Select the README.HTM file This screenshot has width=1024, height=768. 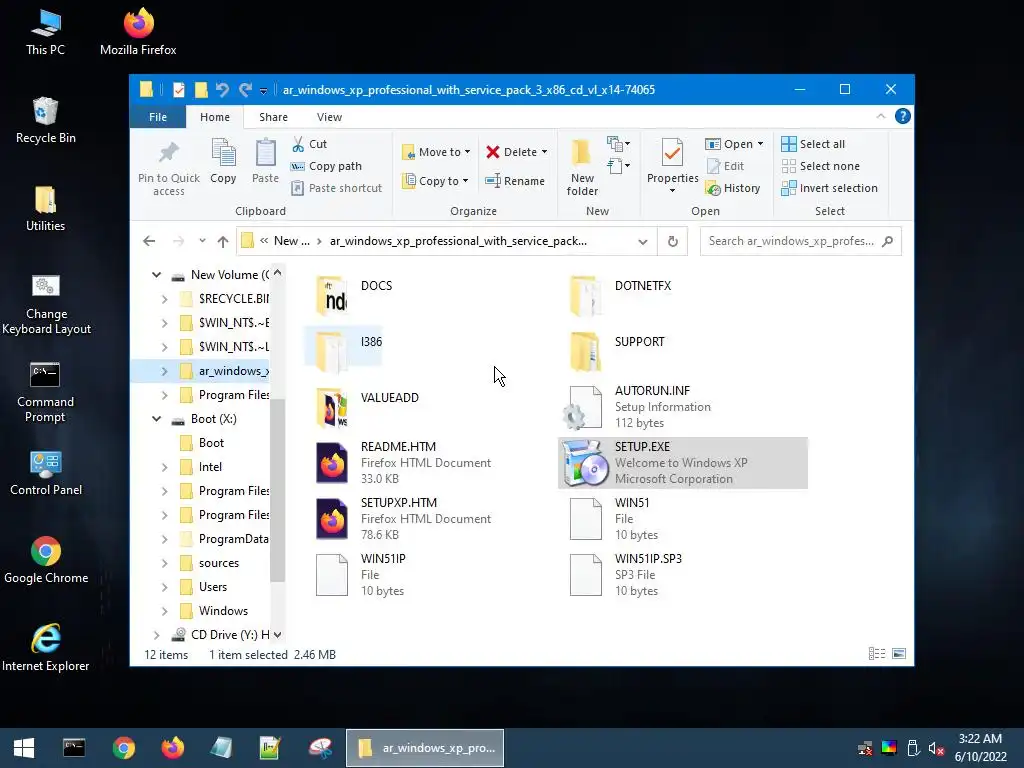[429, 462]
